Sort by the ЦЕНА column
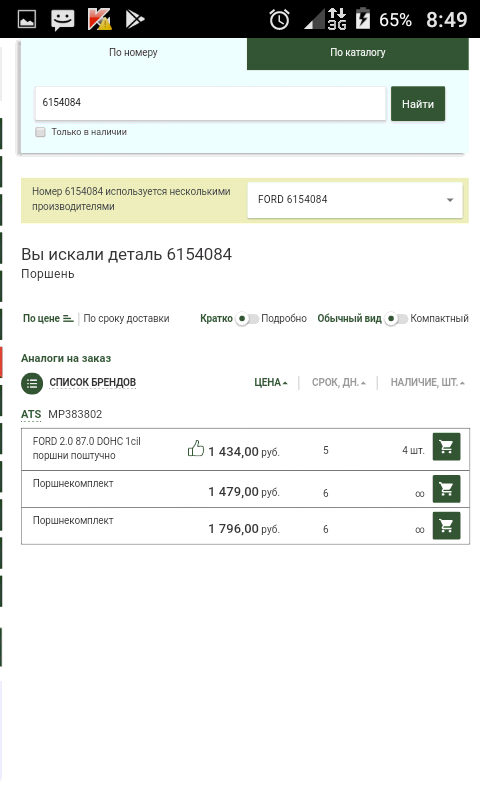The image size is (480, 800). [271, 383]
